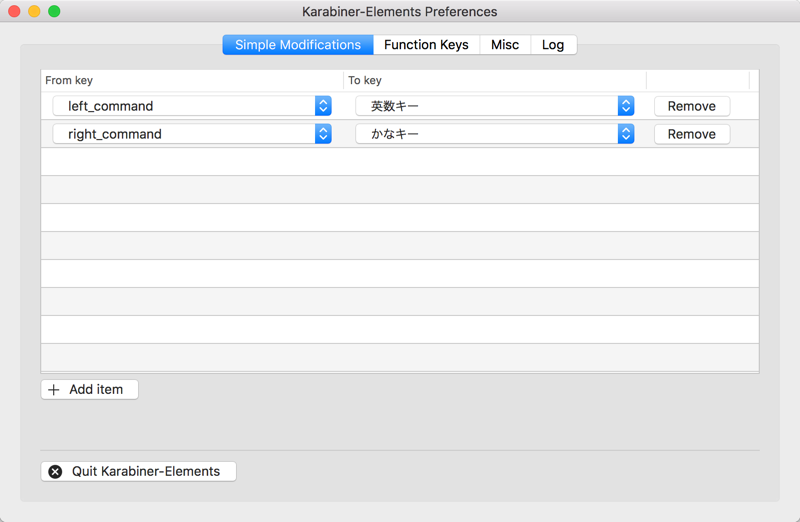Click the blank column header above Remove buttons
Screen dimensions: 800x522
tap(697, 80)
